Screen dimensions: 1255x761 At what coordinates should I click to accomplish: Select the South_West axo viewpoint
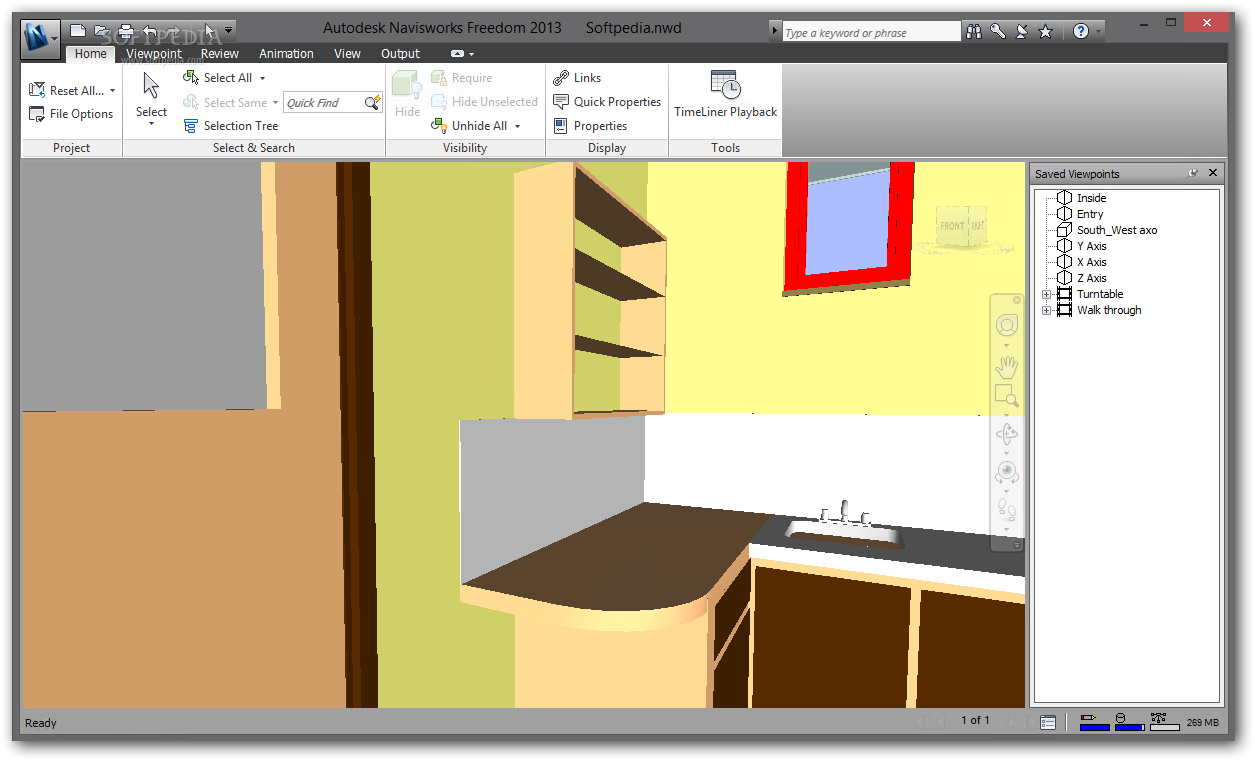click(x=1107, y=230)
